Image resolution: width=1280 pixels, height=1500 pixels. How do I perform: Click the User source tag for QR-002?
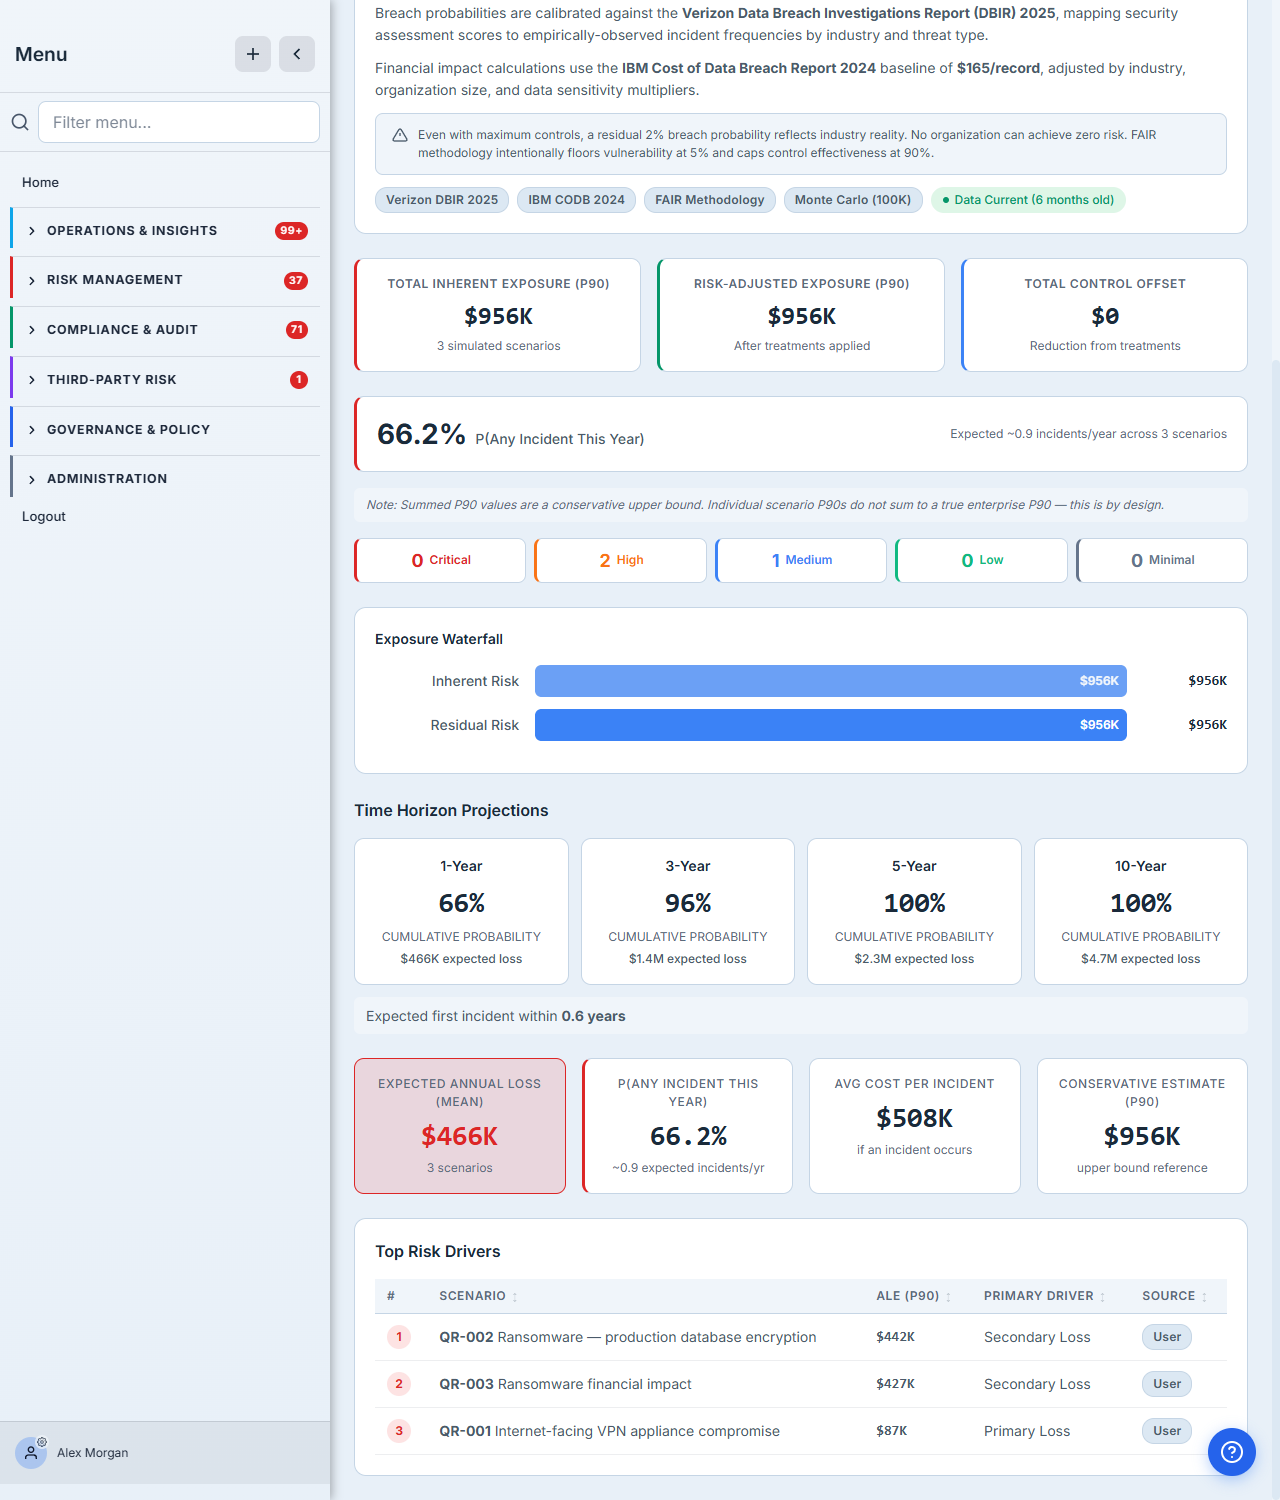tap(1167, 1337)
